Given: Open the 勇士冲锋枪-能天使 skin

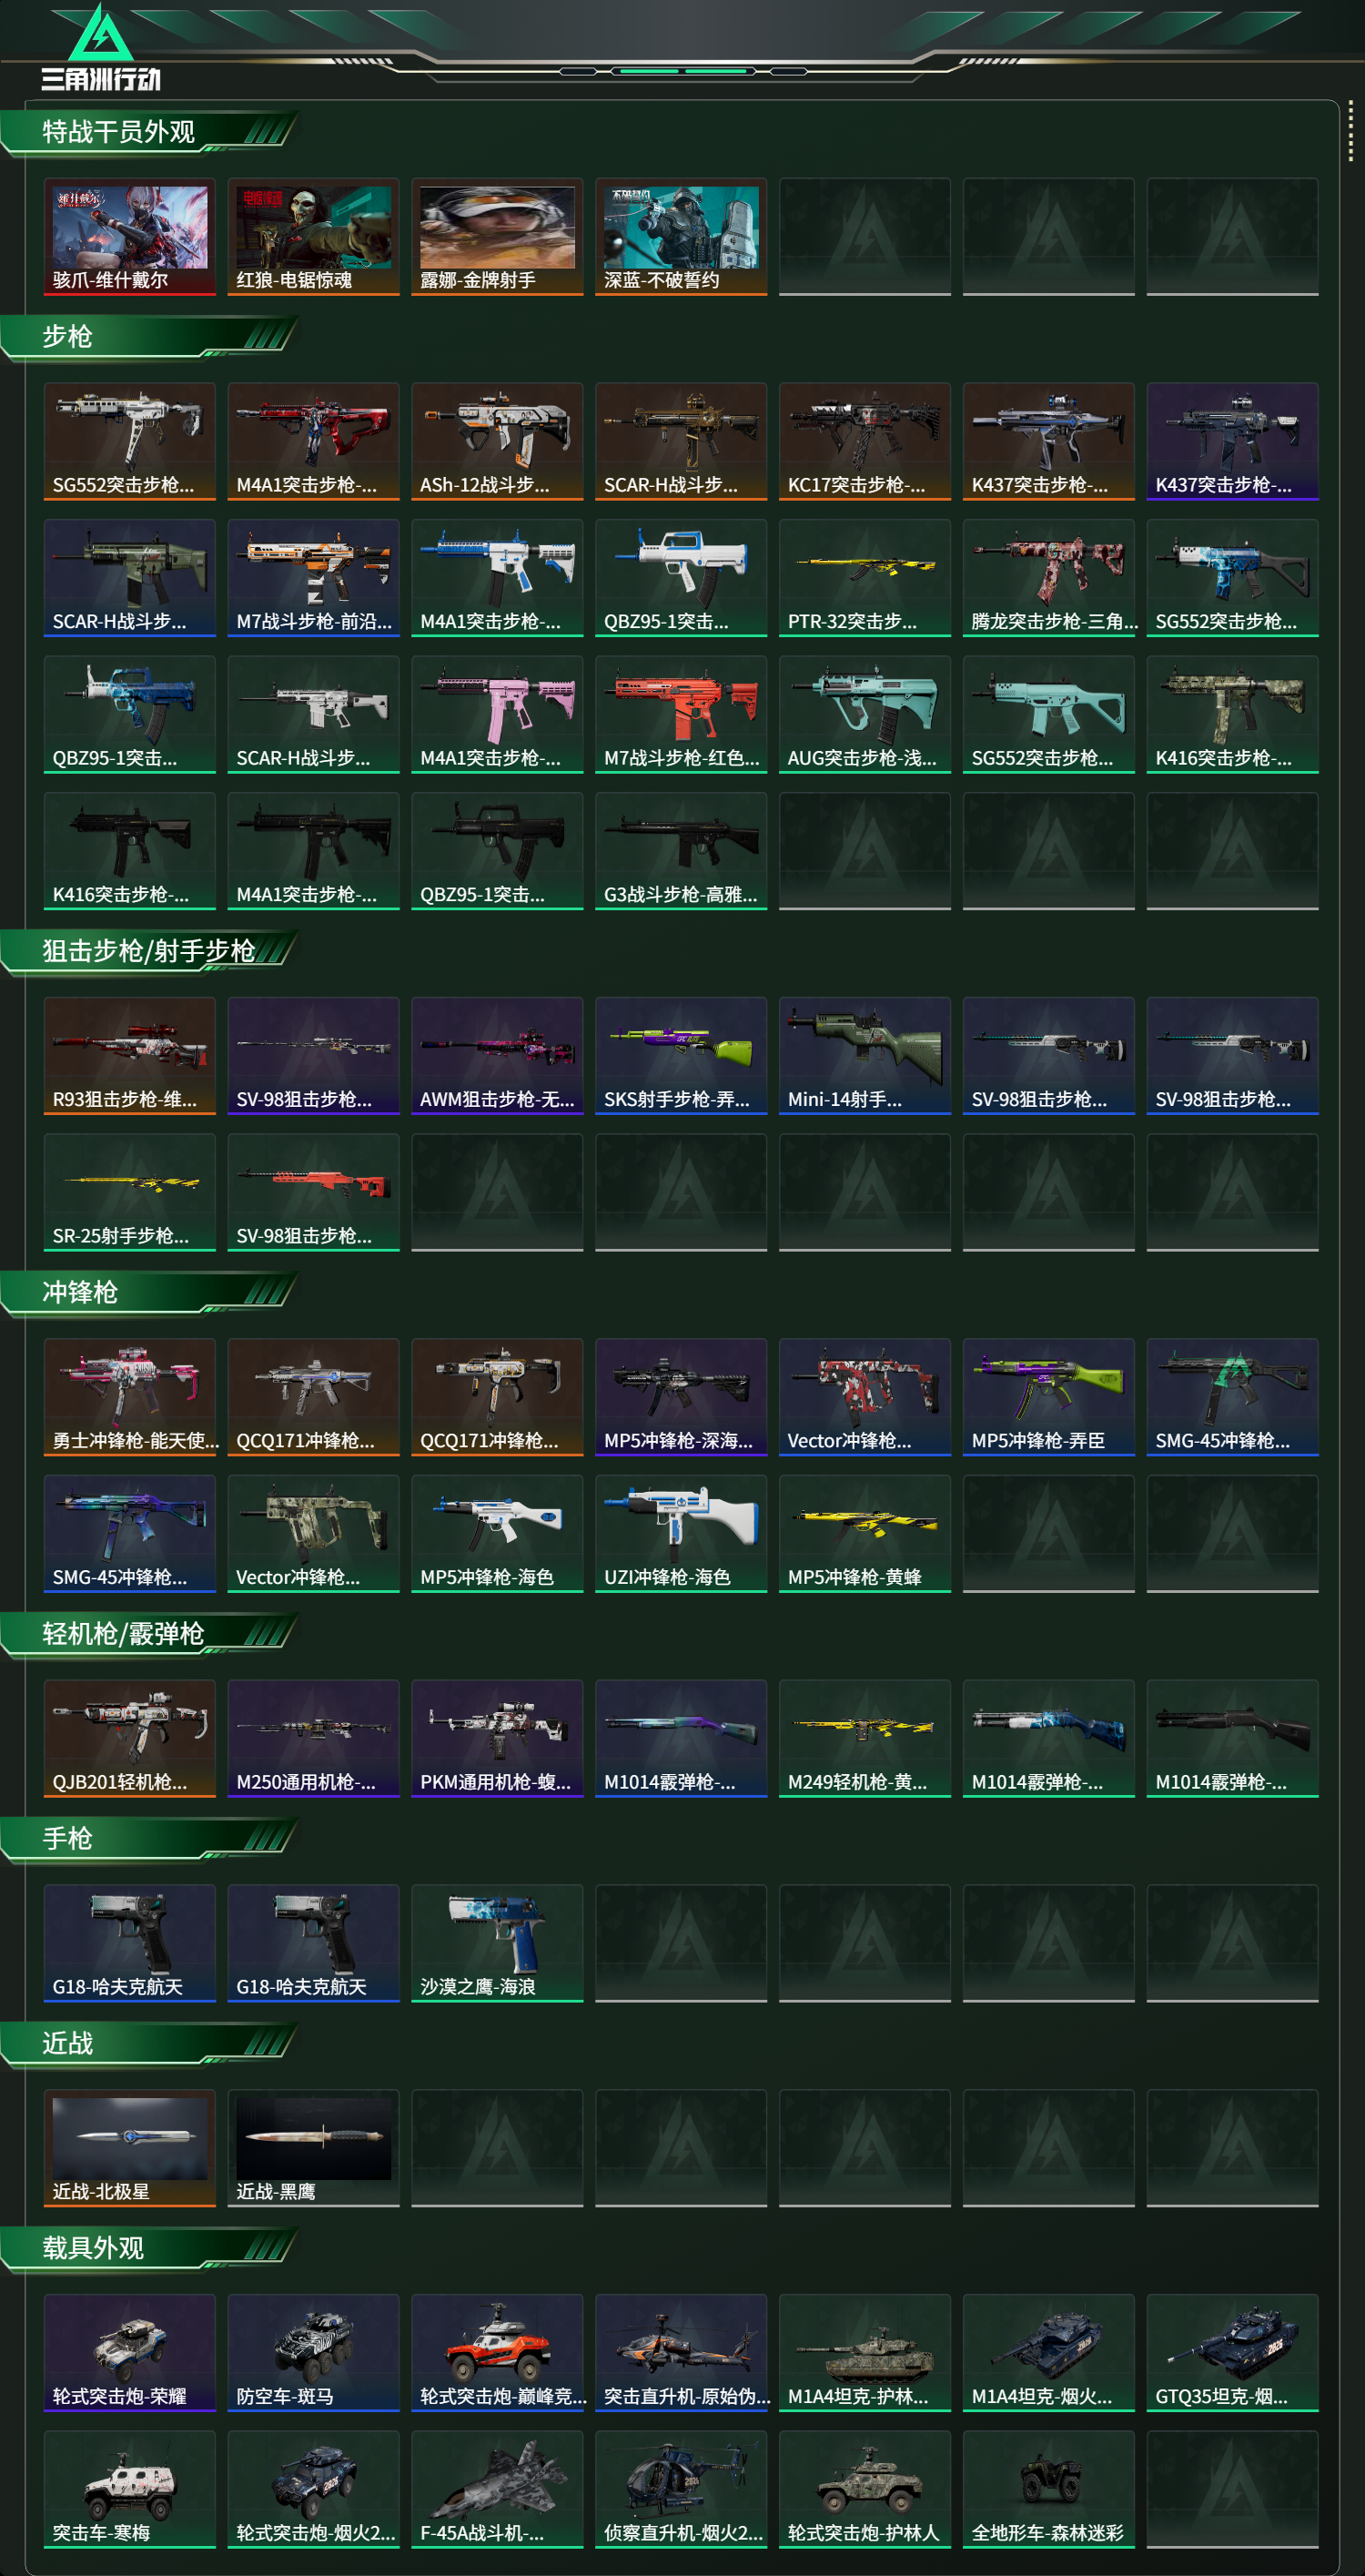Looking at the screenshot, I should pos(130,1397).
